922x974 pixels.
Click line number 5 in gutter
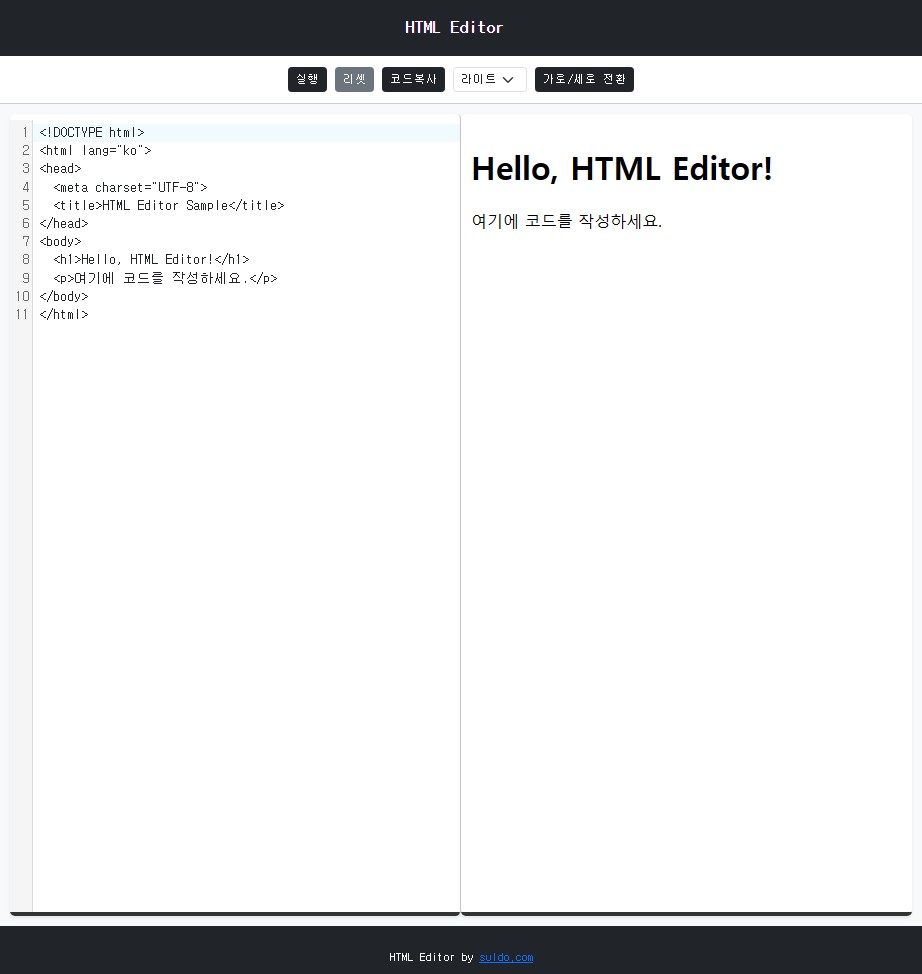click(25, 205)
